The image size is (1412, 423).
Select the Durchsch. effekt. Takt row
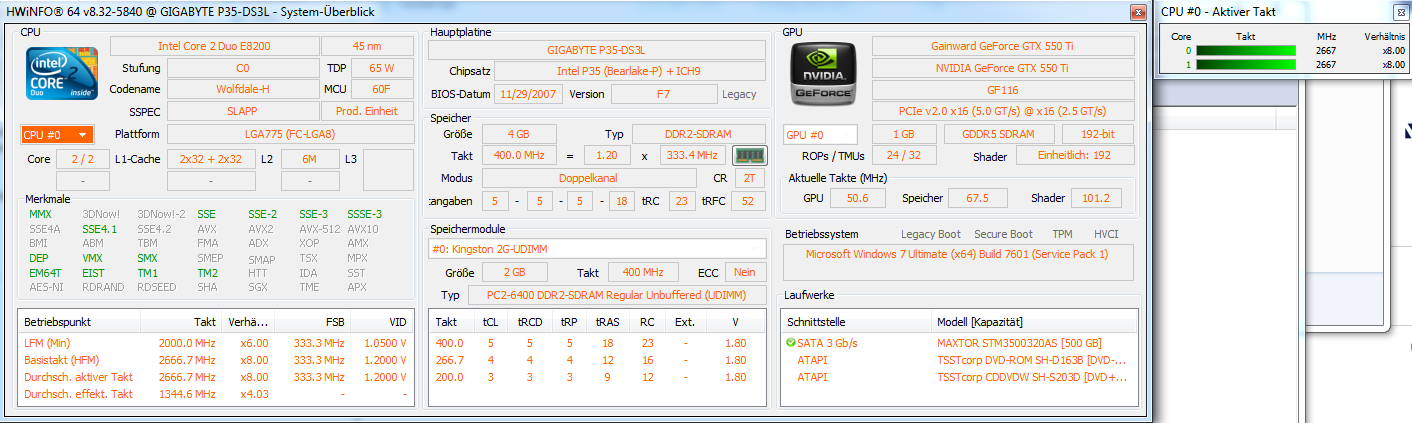point(216,394)
